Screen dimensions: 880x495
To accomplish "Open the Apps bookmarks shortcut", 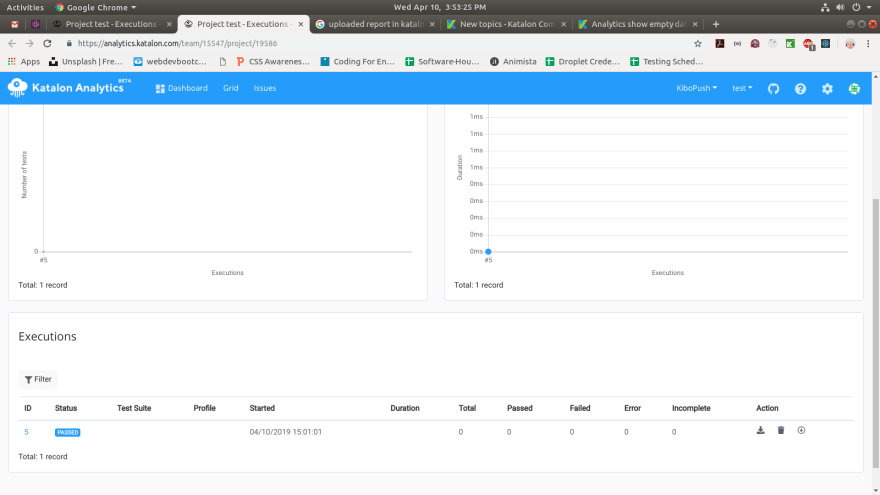I will pyautogui.click(x=24, y=62).
